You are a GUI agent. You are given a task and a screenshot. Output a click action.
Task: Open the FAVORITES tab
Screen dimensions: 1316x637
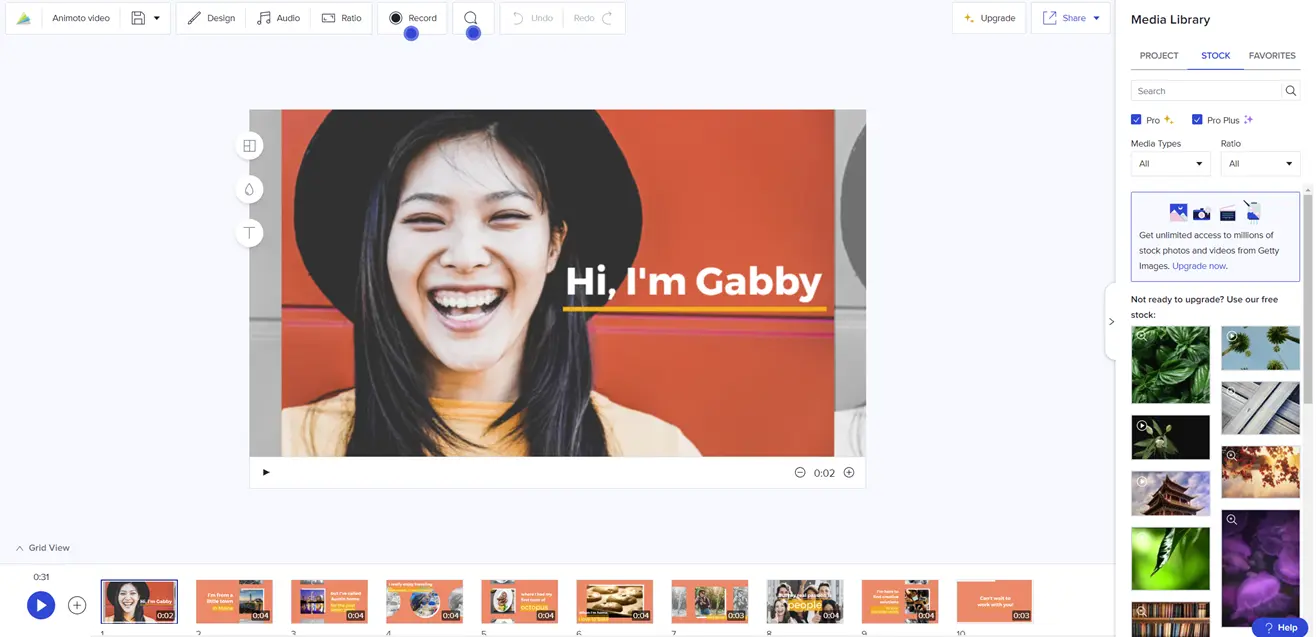[1272, 56]
